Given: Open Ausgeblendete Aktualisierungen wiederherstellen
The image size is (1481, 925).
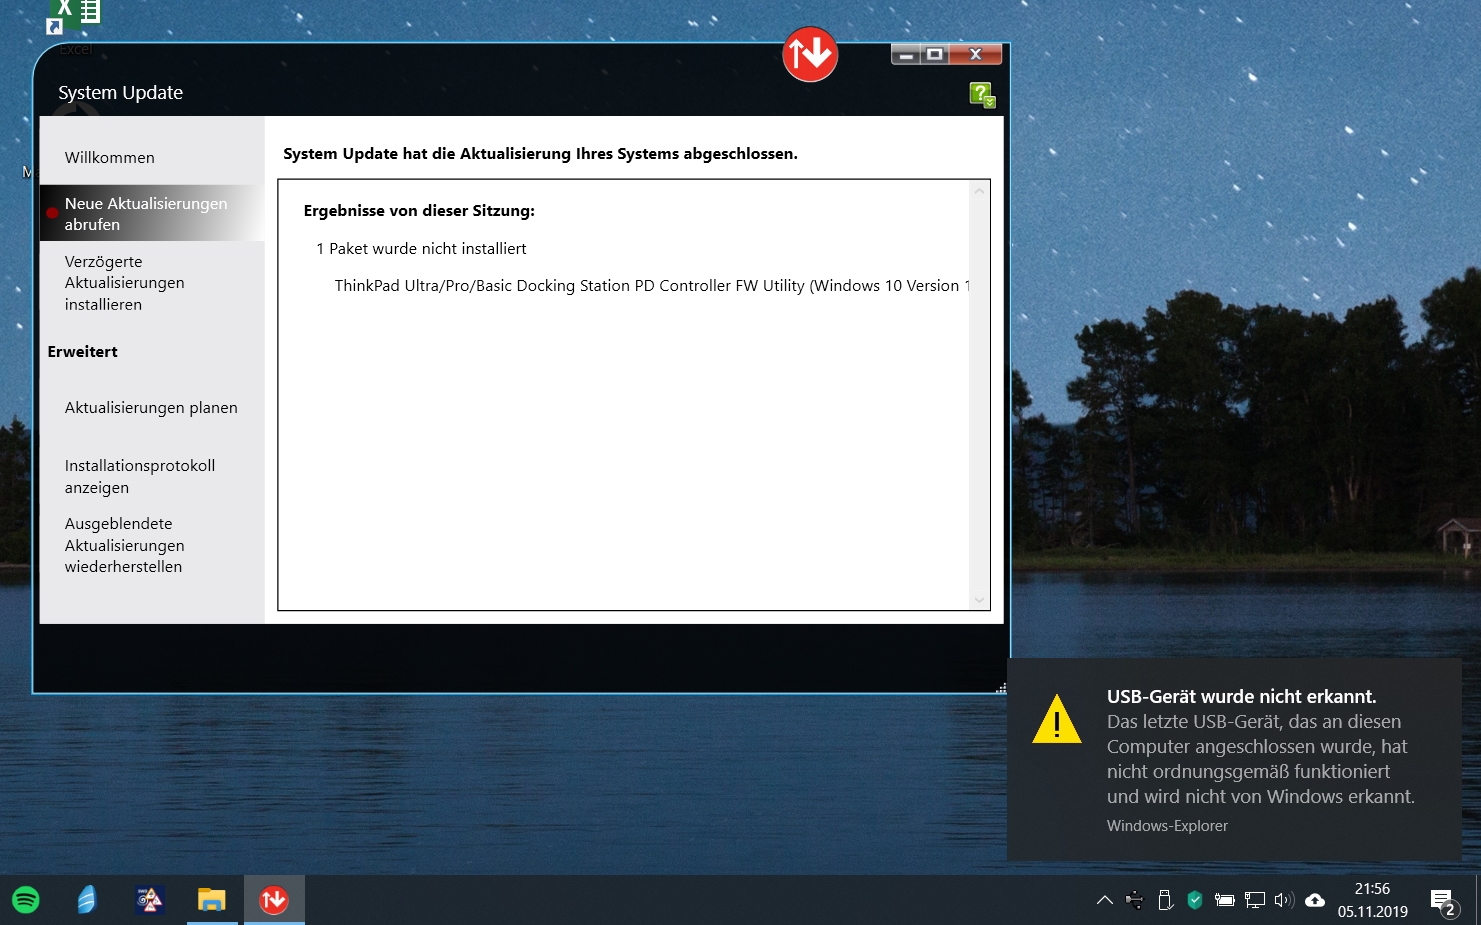Looking at the screenshot, I should (125, 545).
